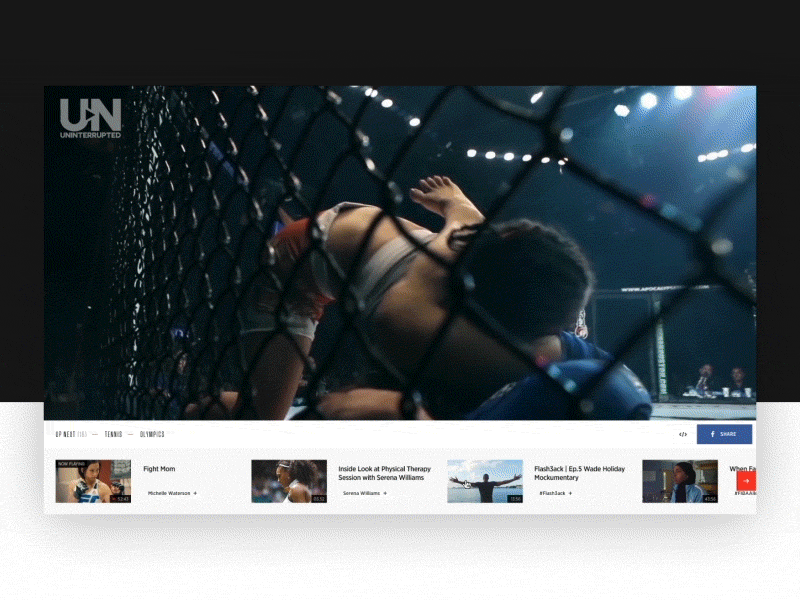
Task: Share the video on Facebook
Action: tap(724, 434)
